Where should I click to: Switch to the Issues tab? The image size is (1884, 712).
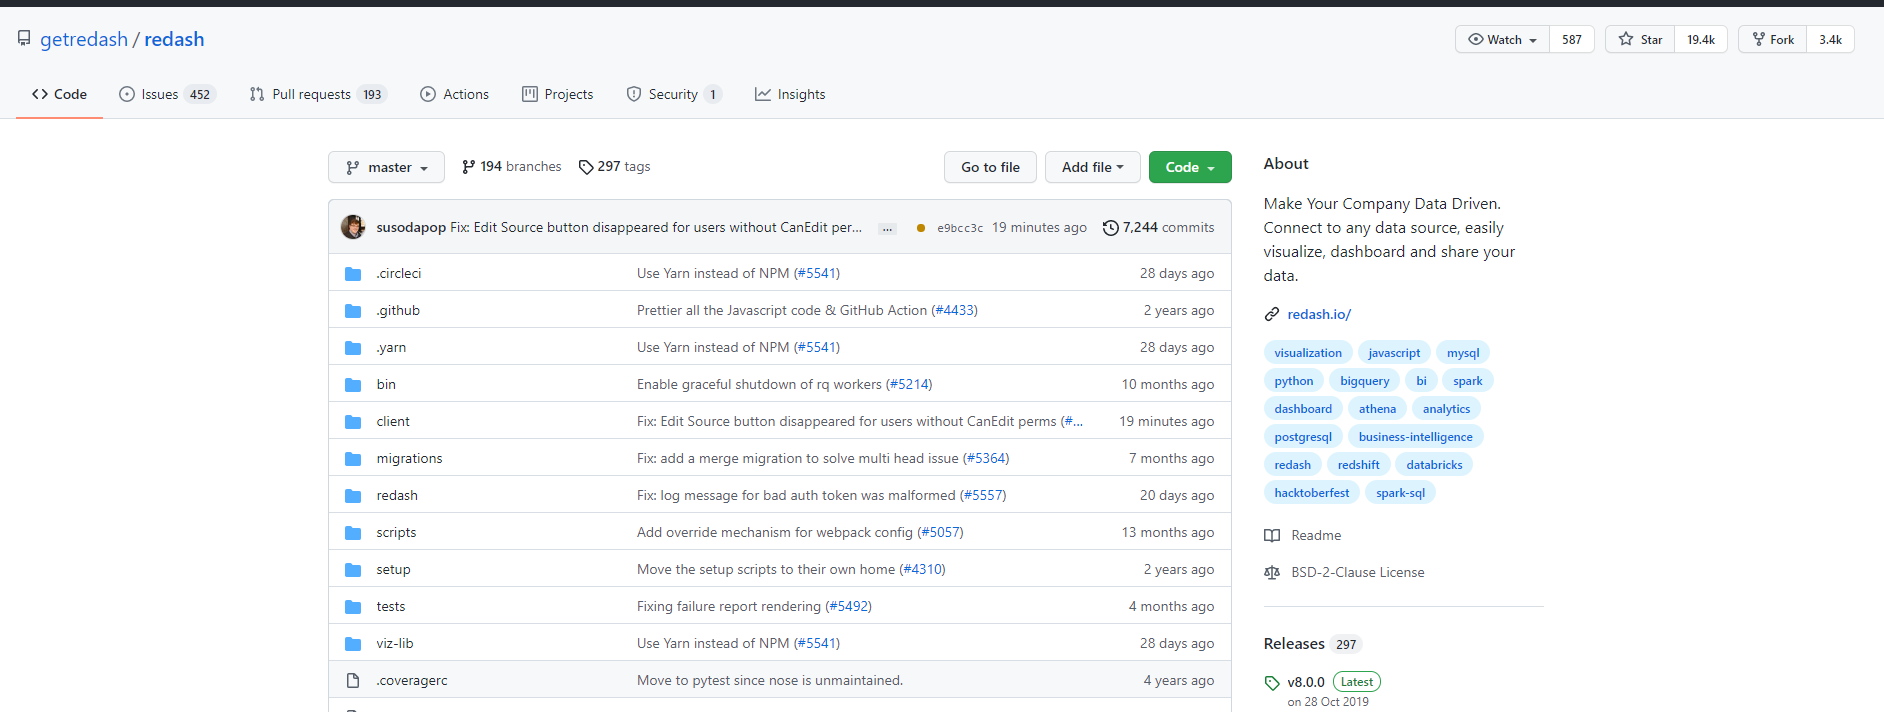[x=167, y=94]
